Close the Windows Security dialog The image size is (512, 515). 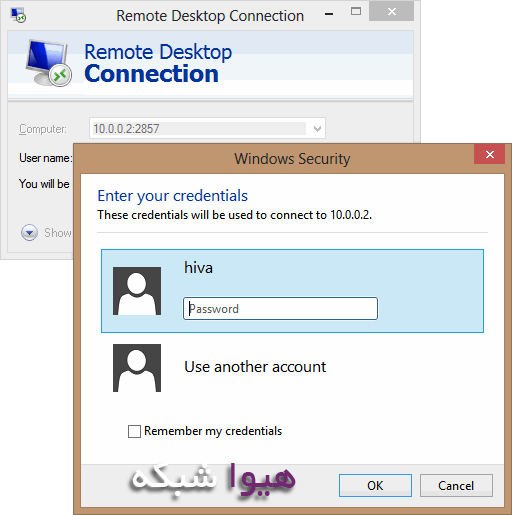(489, 154)
